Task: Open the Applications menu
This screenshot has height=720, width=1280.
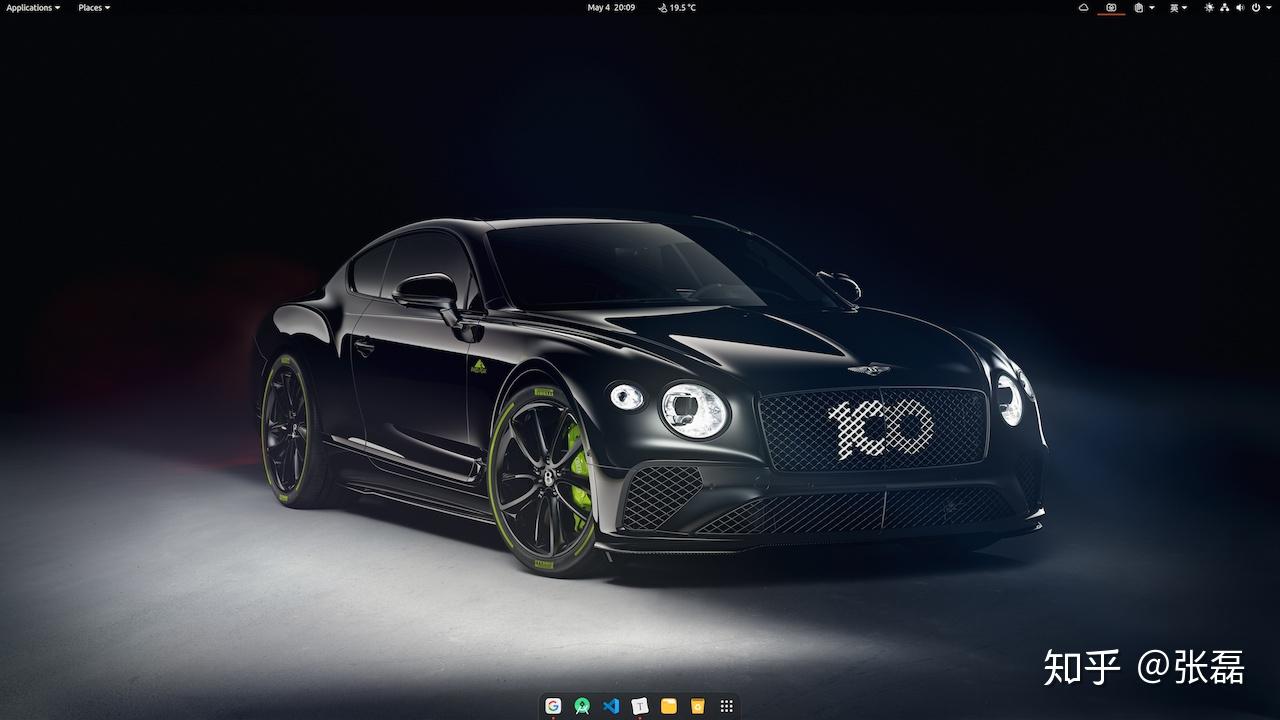Action: tap(33, 7)
